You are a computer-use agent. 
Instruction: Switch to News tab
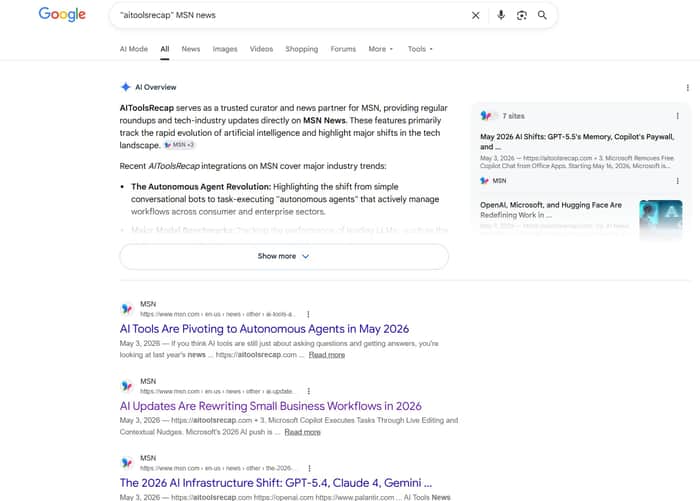pyautogui.click(x=191, y=49)
